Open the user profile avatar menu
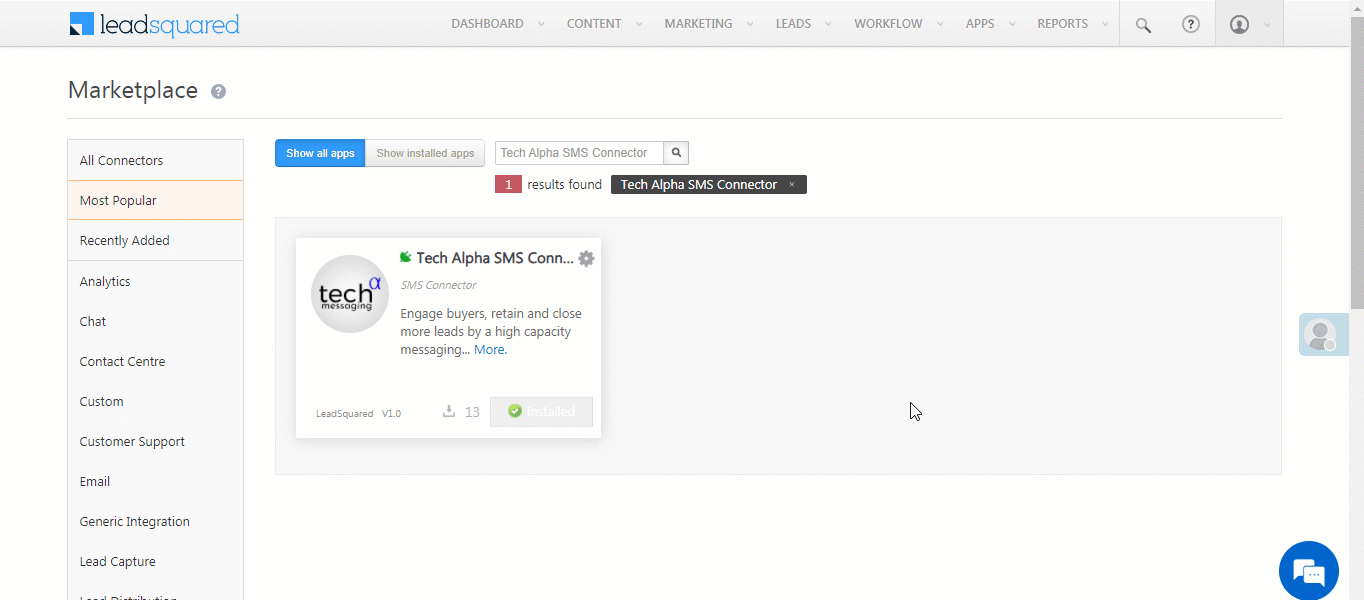The height and width of the screenshot is (600, 1364). click(x=1240, y=24)
